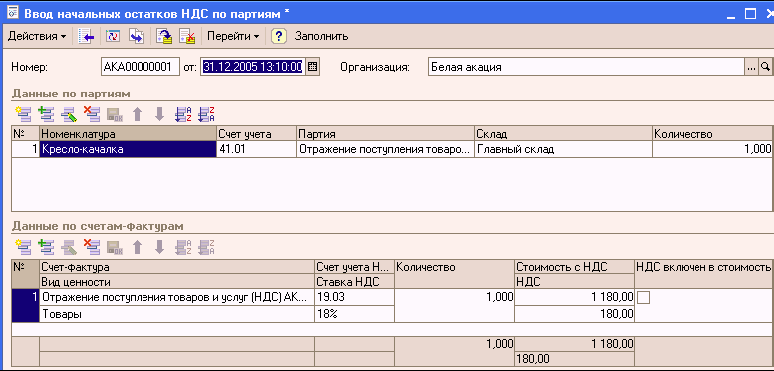Edit row icon in Данные по счетам-фактурам
The height and width of the screenshot is (371, 774).
(69, 246)
